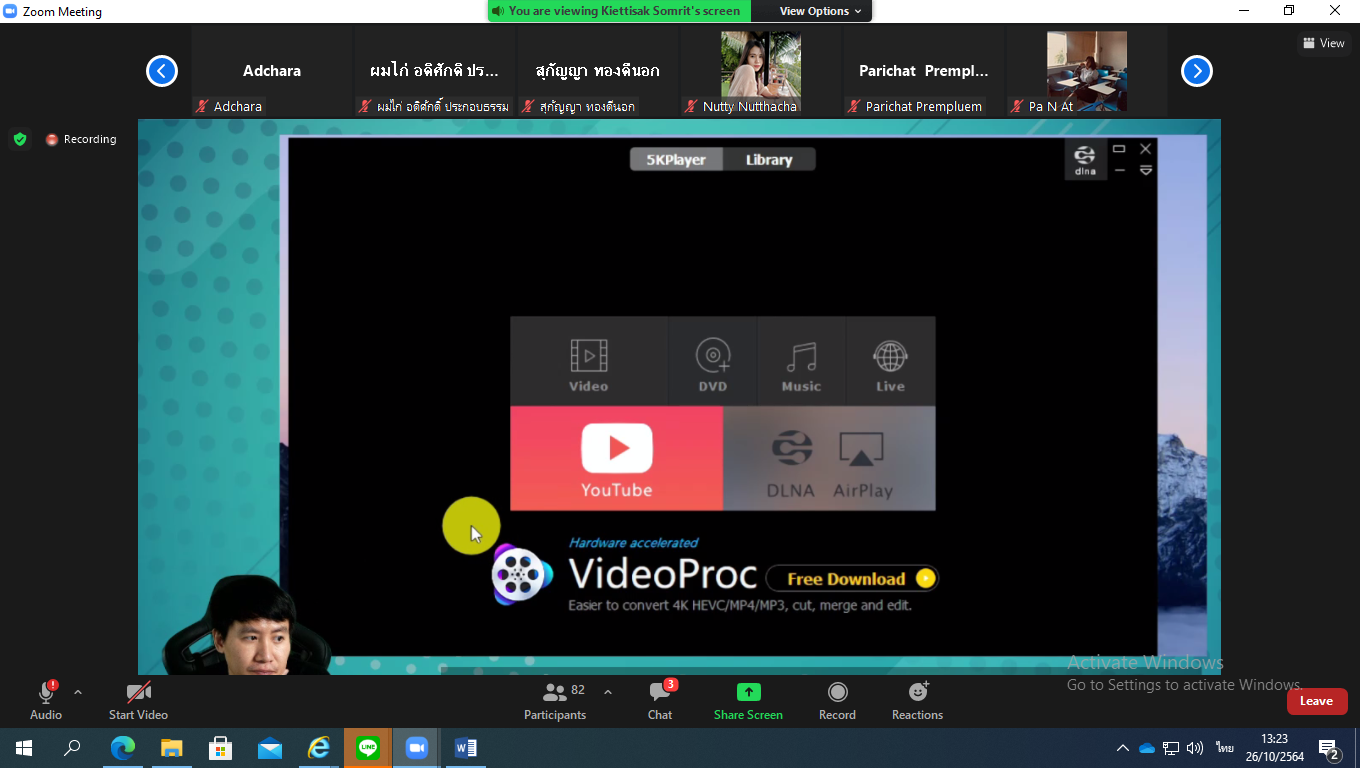Click the network tray icon
1360x768 pixels.
1171,748
